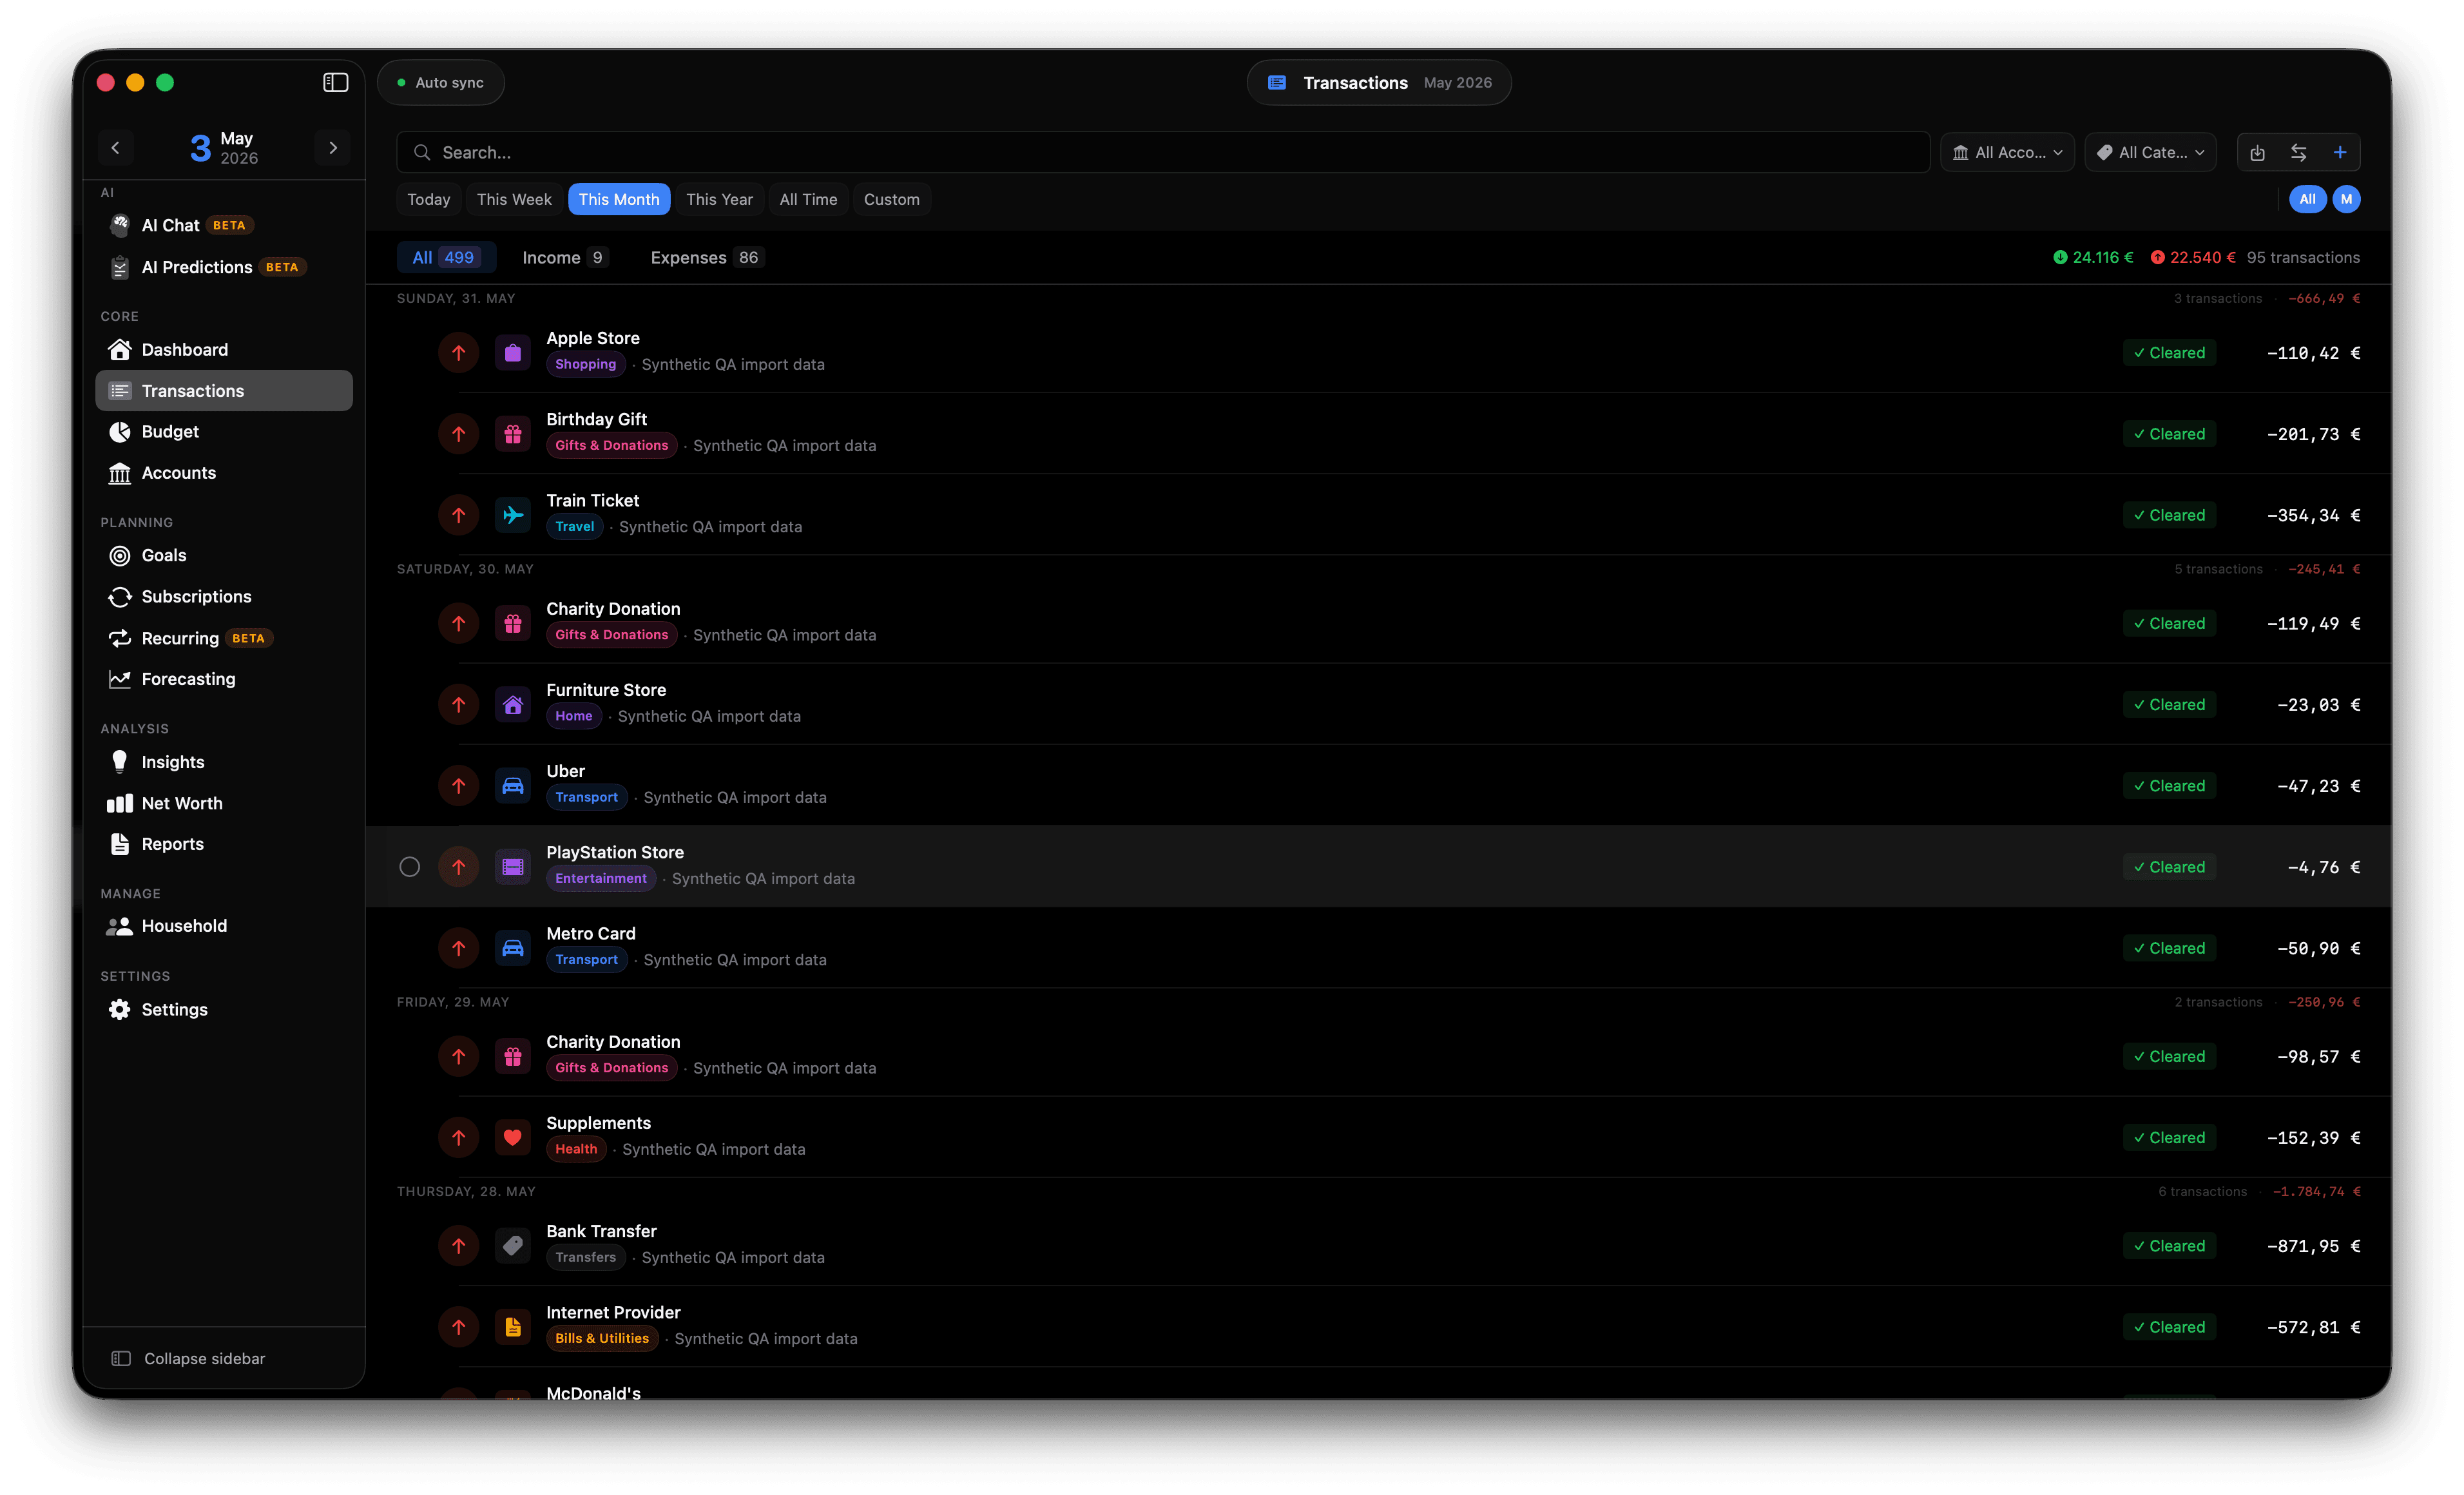
Task: Click the 22.540 € expenses total
Action: tap(2193, 257)
